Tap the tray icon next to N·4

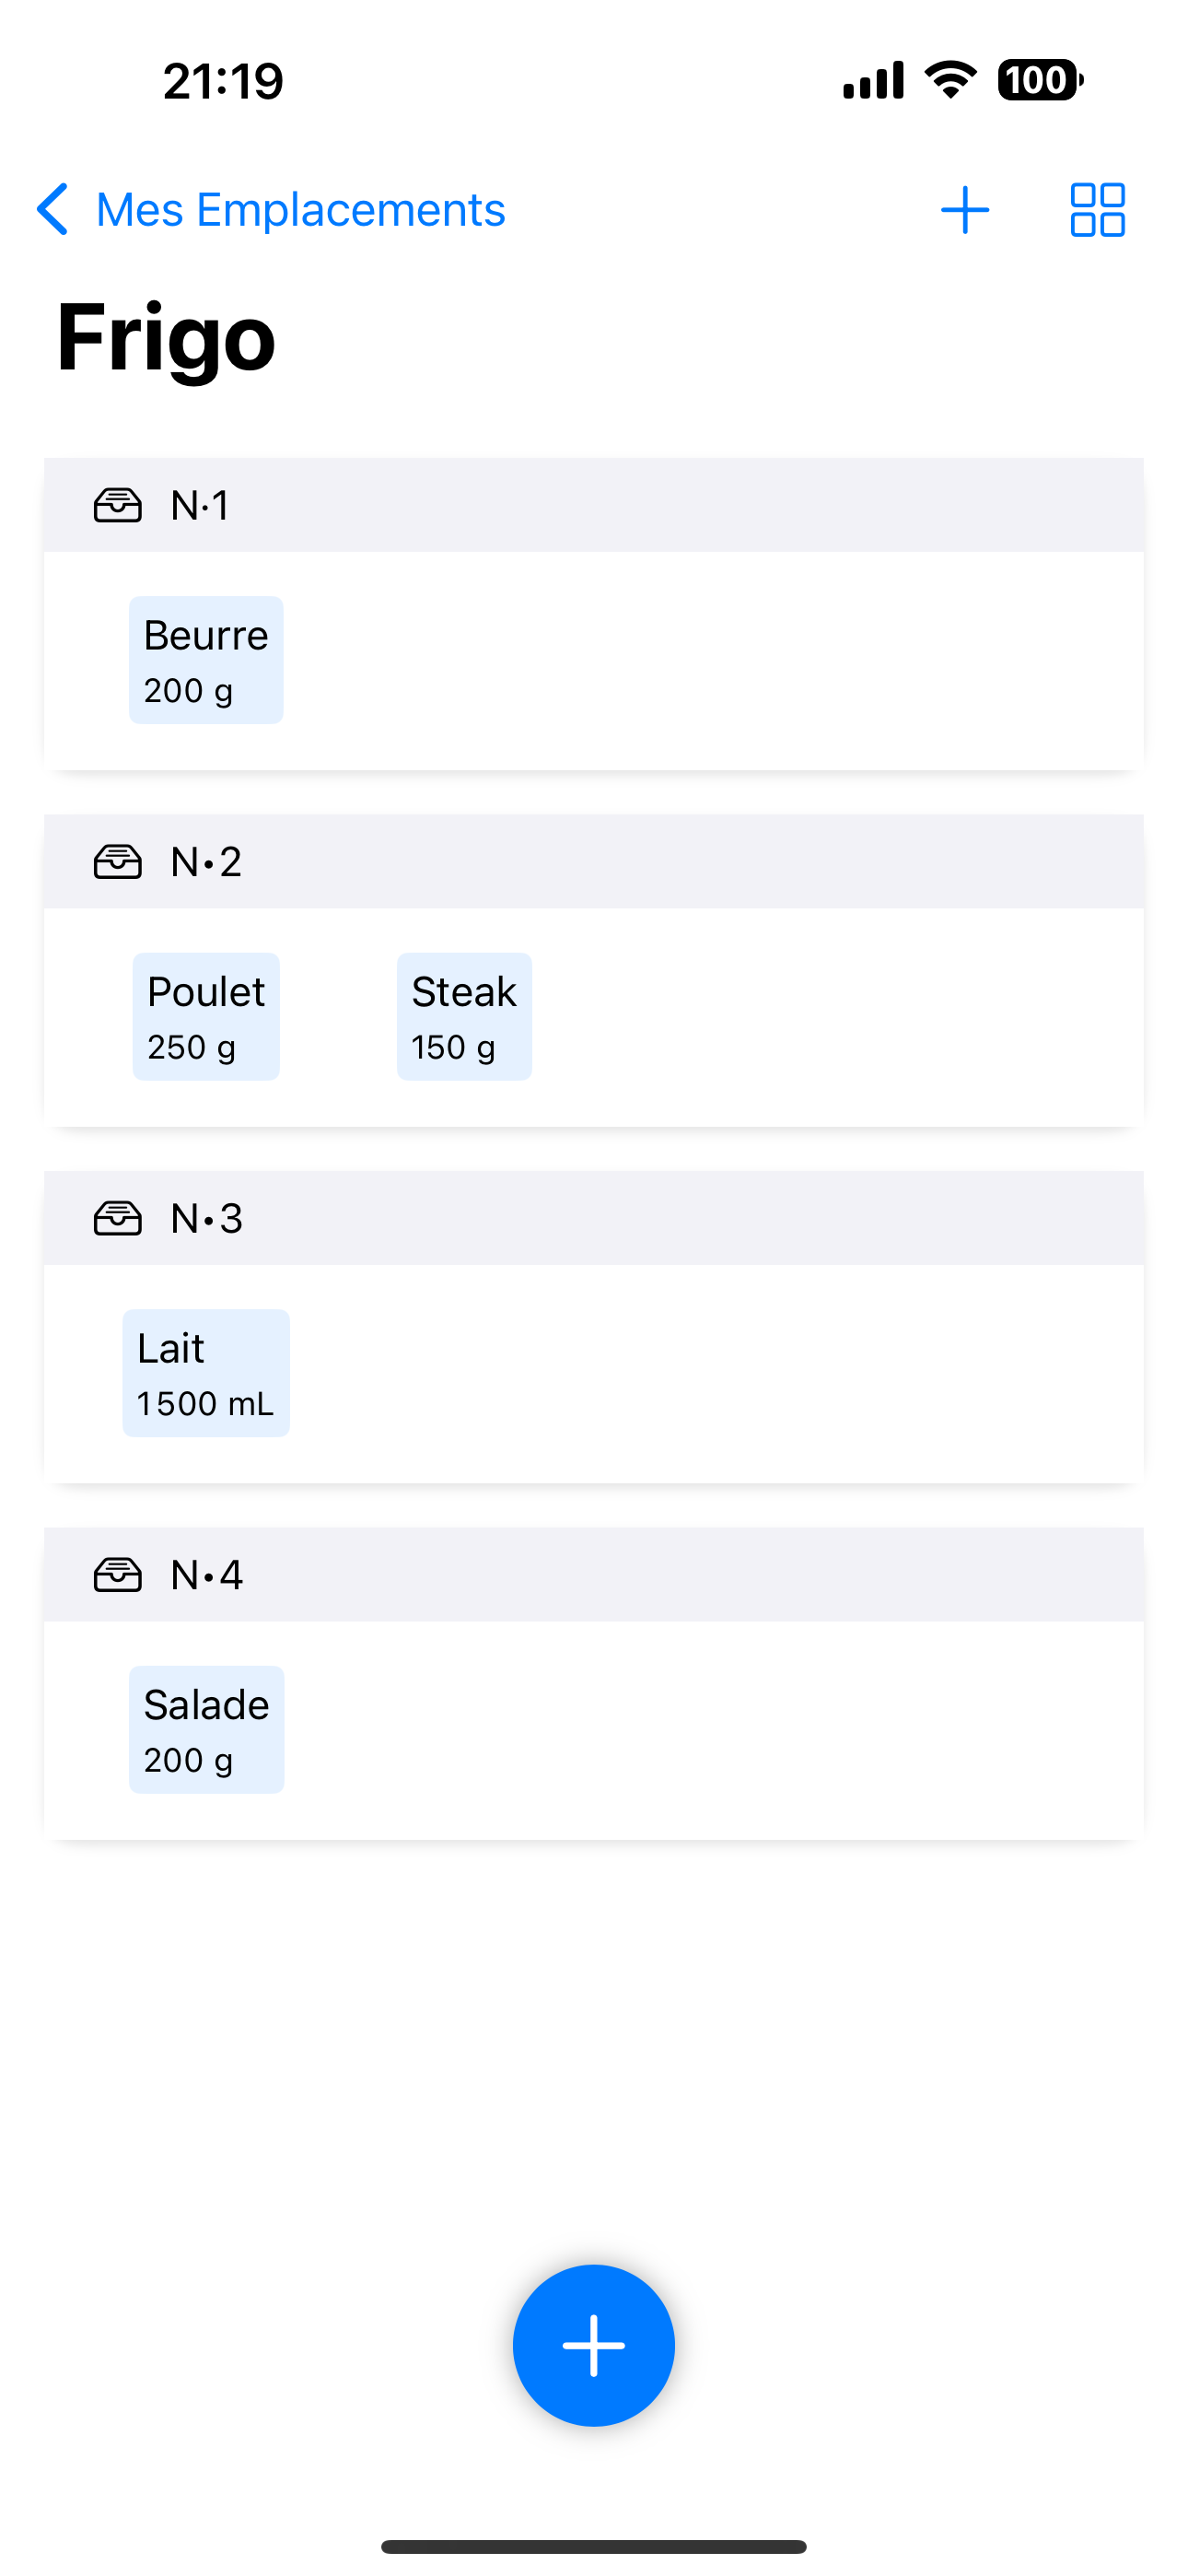(117, 1575)
